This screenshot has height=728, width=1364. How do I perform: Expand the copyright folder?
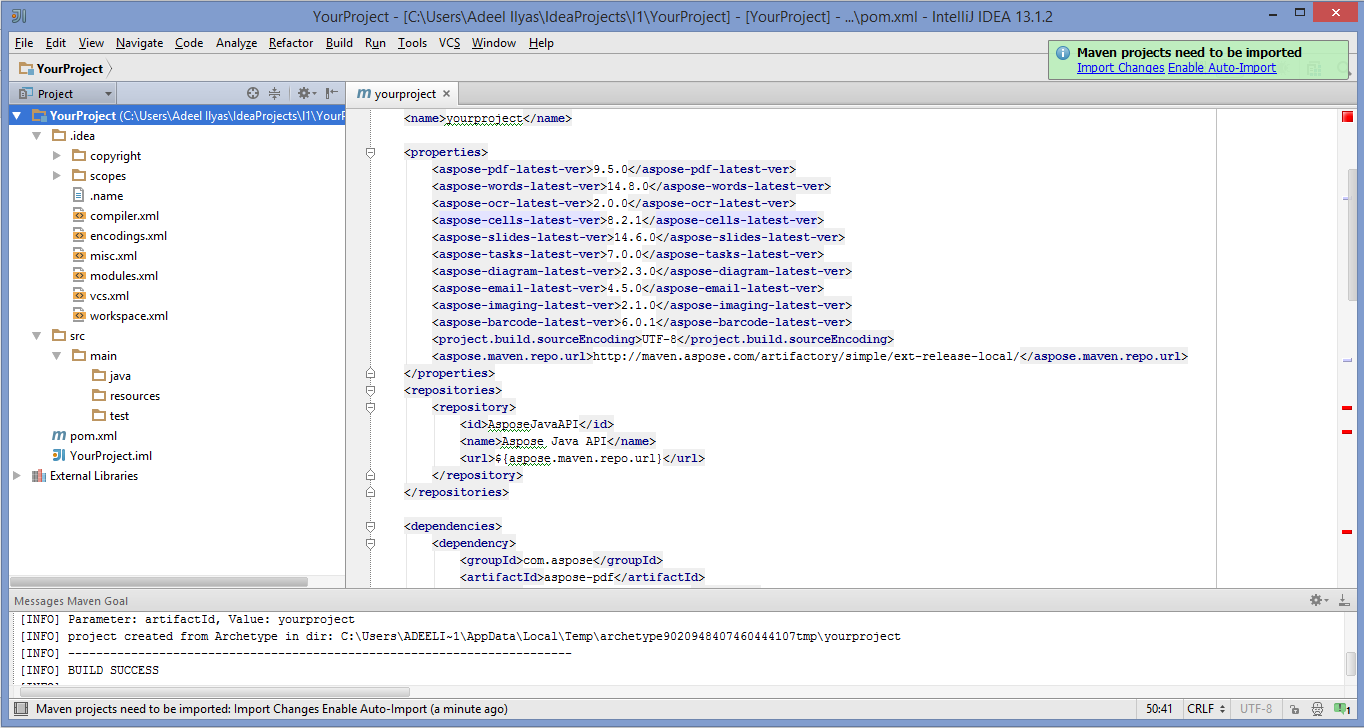click(x=57, y=156)
